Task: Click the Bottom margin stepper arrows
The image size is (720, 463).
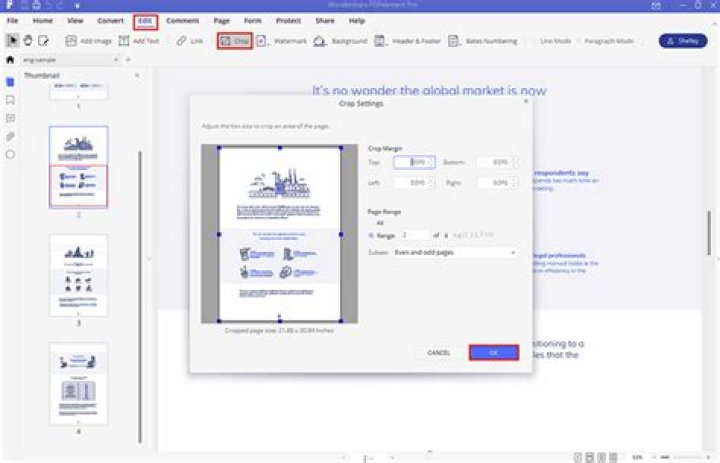Action: (x=513, y=162)
